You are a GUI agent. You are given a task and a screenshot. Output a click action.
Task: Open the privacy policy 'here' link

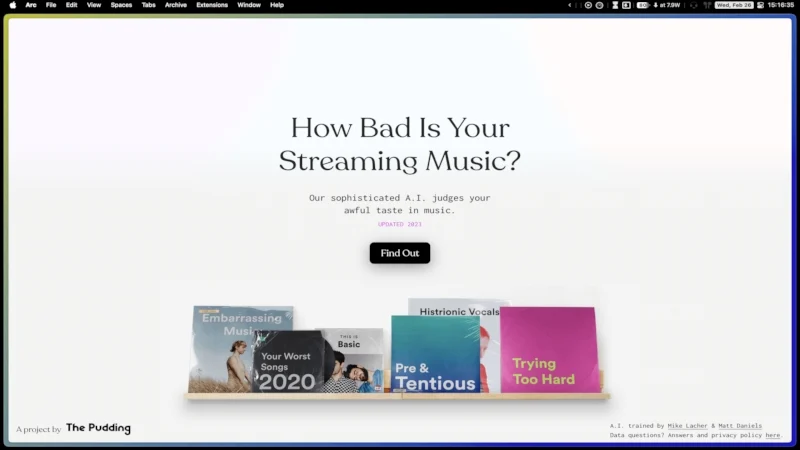click(x=772, y=435)
